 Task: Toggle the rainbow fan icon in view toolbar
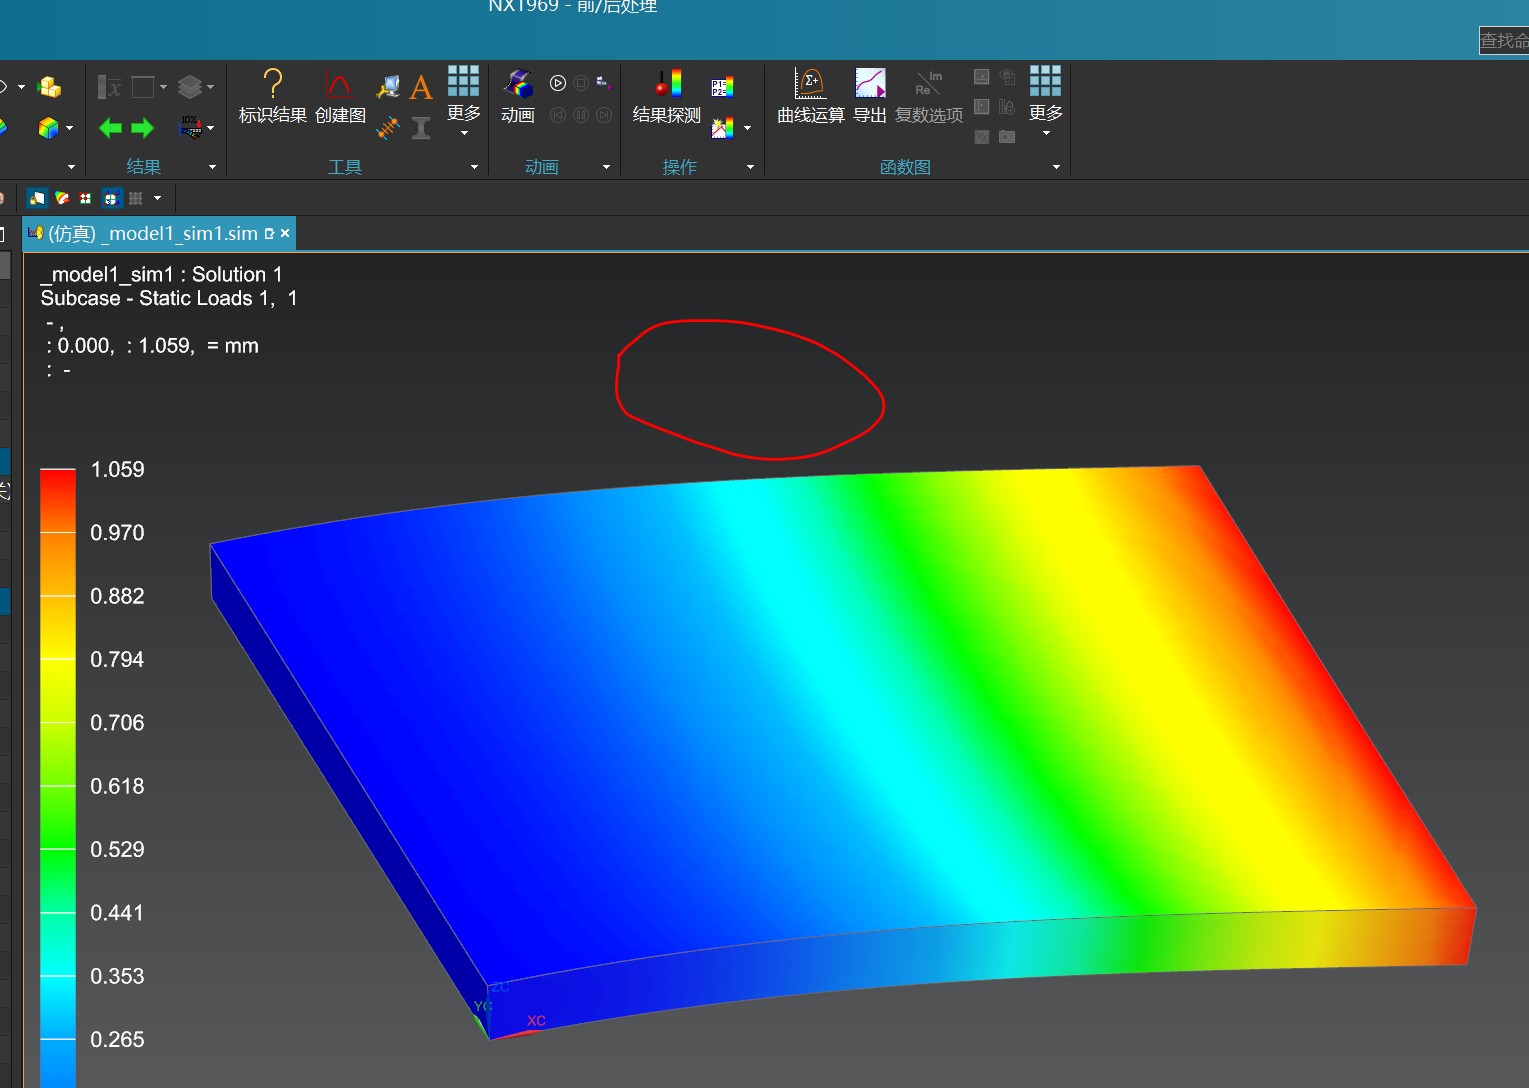tap(62, 198)
